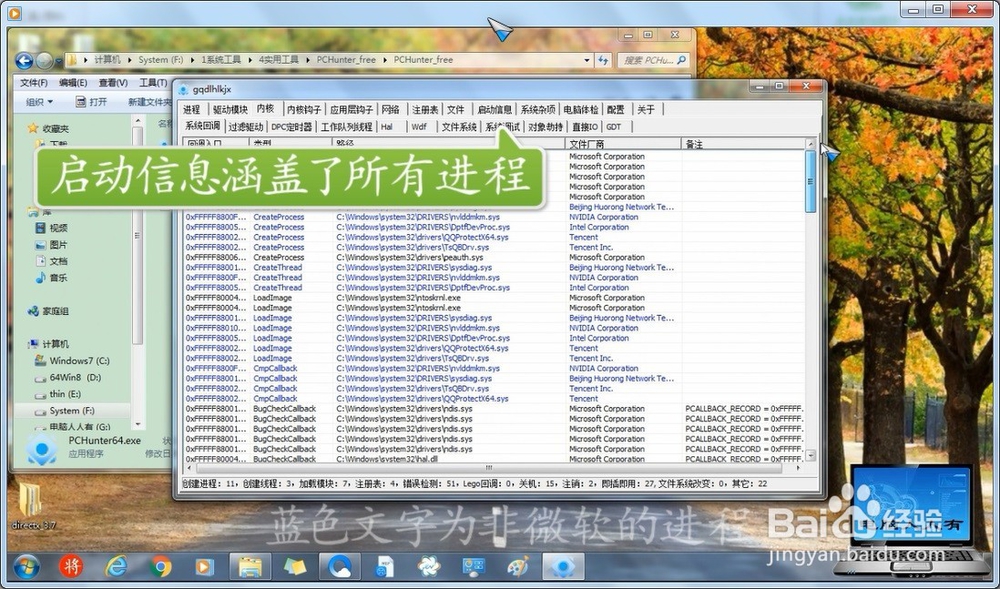Select the thin (E:) drive
The image size is (1000, 589).
pos(57,394)
